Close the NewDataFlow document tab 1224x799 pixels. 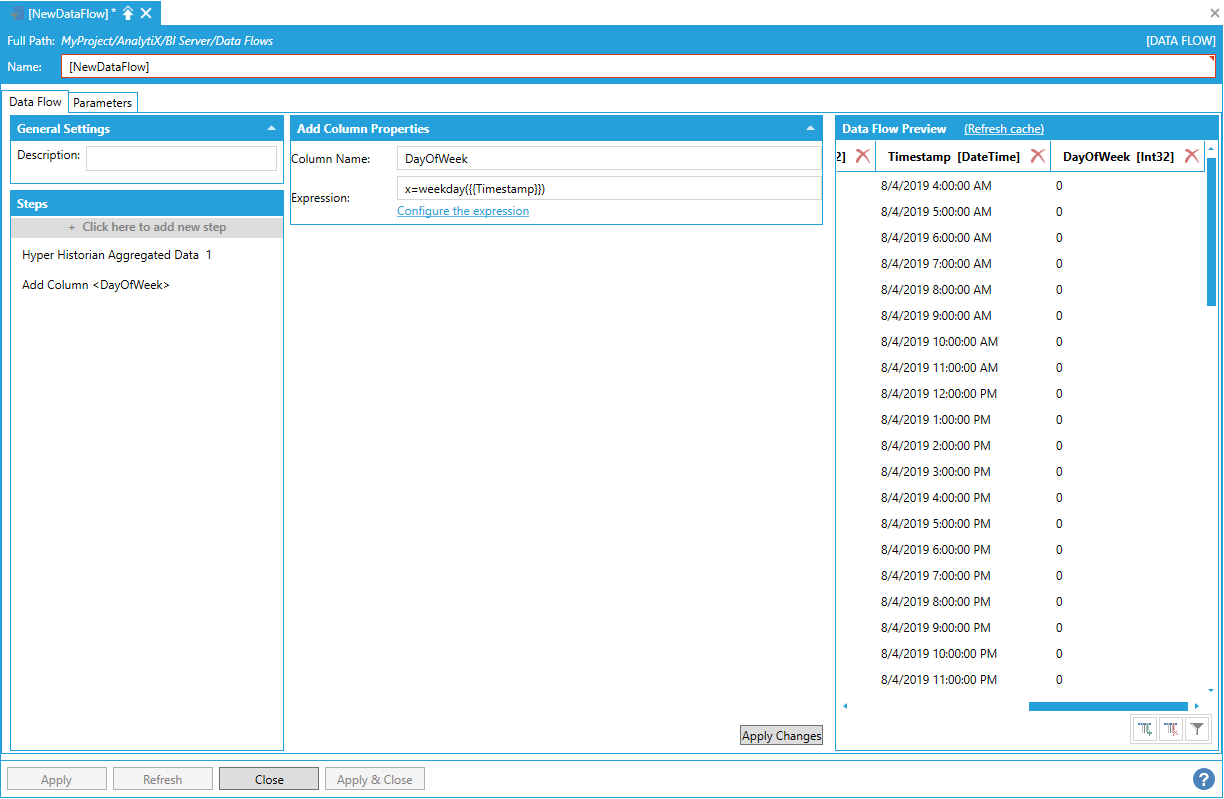click(146, 13)
